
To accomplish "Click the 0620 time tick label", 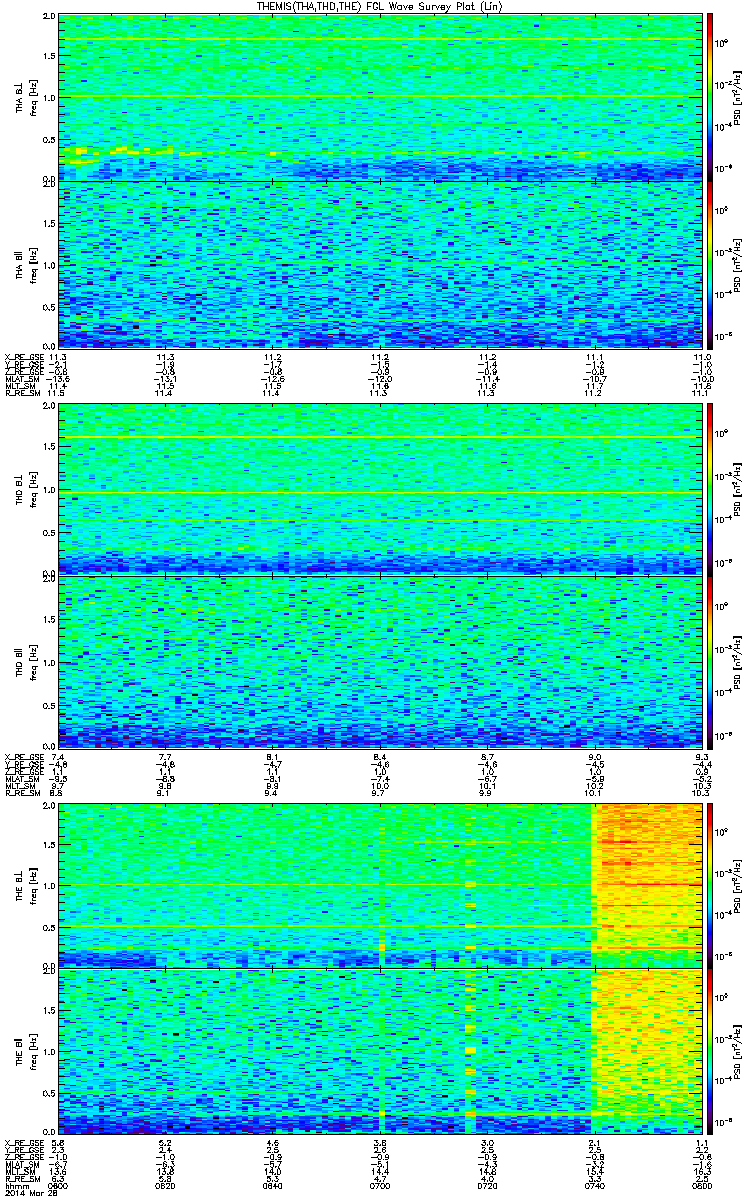I will pyautogui.click(x=165, y=1186).
